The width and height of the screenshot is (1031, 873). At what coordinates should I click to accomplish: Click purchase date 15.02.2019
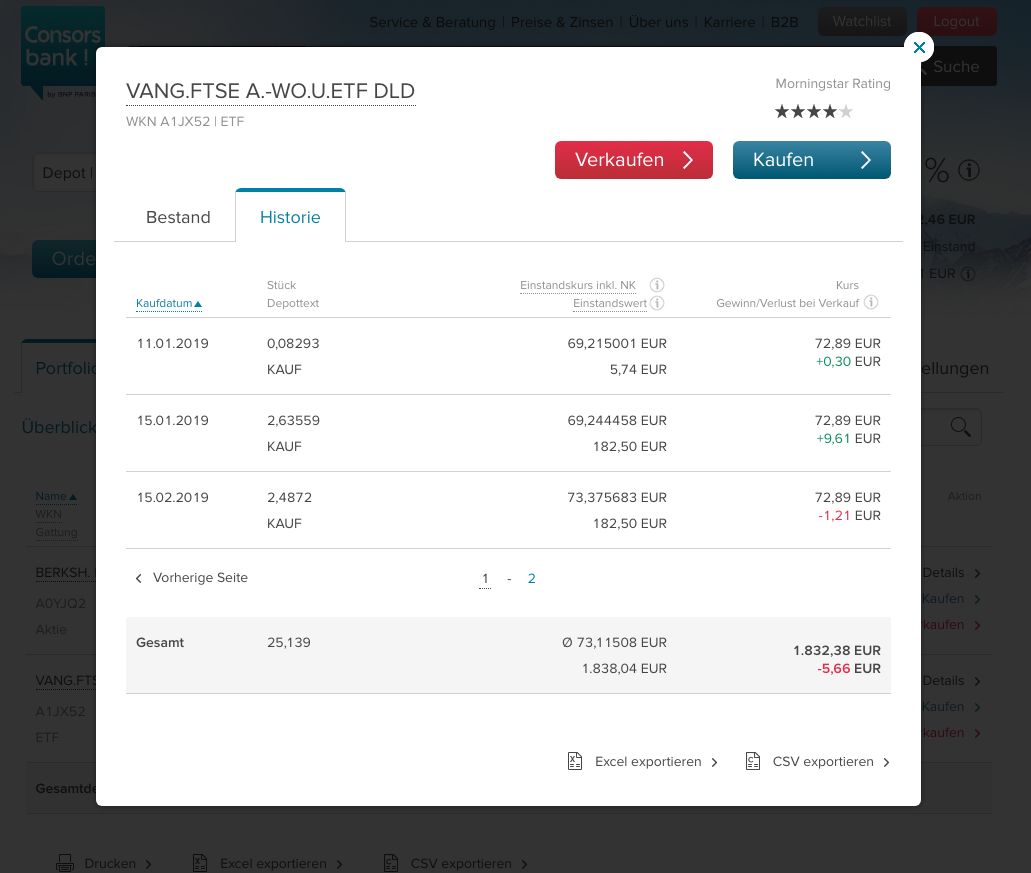172,497
